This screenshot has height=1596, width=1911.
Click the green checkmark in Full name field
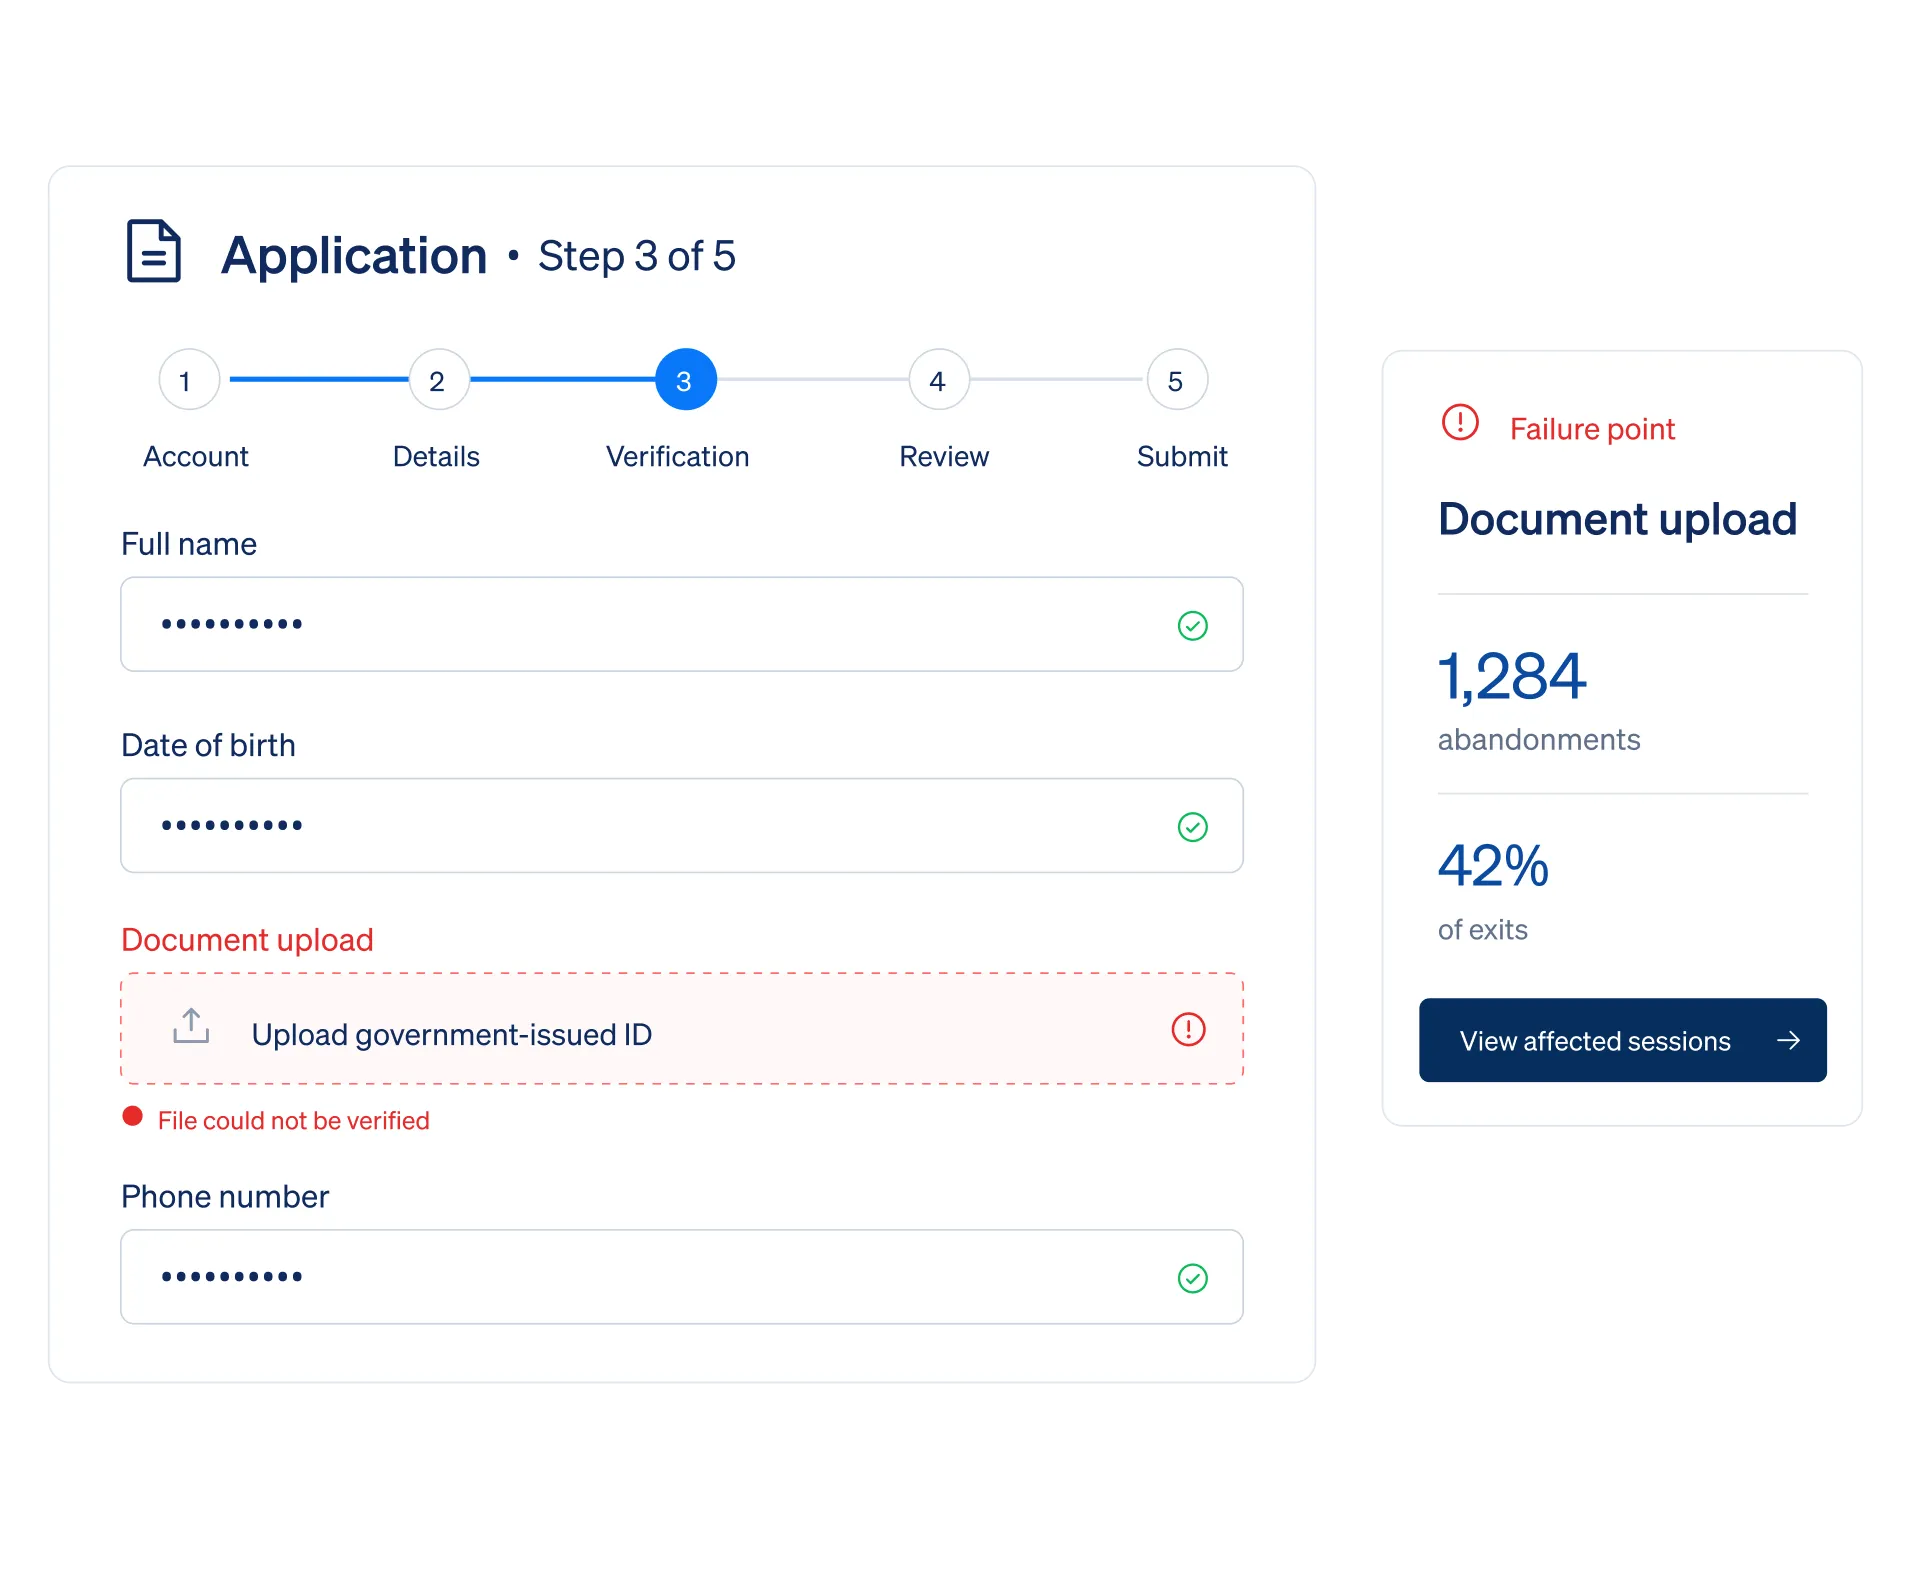click(1192, 626)
